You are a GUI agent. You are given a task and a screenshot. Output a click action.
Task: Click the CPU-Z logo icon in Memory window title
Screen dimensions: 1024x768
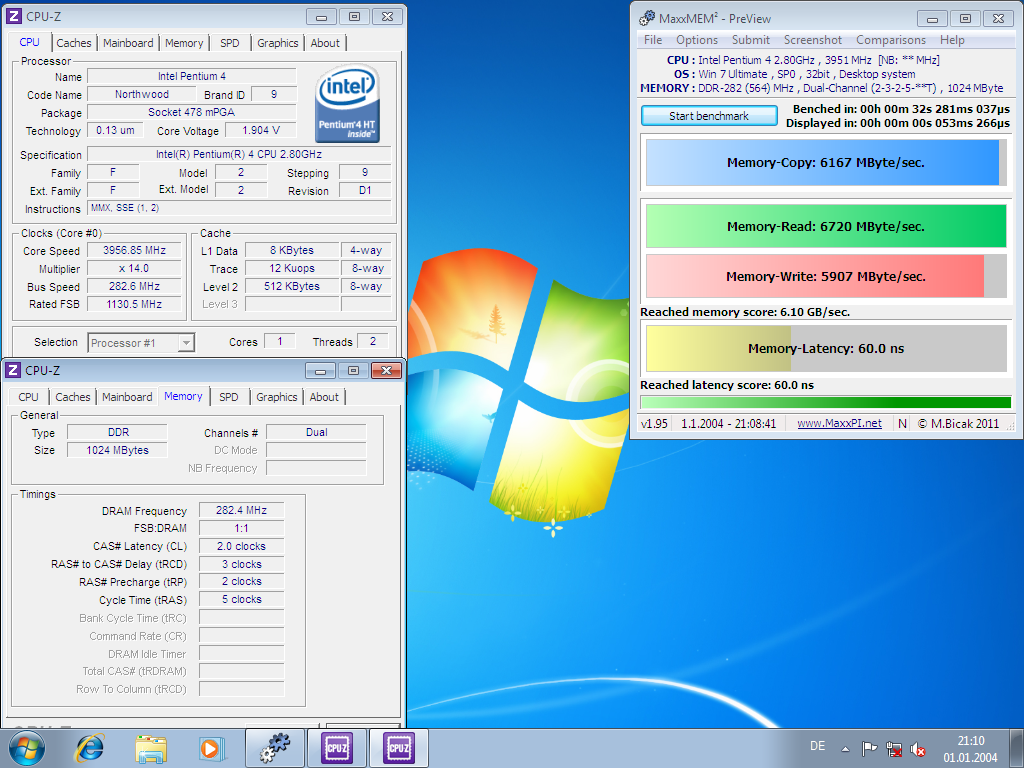(12, 370)
